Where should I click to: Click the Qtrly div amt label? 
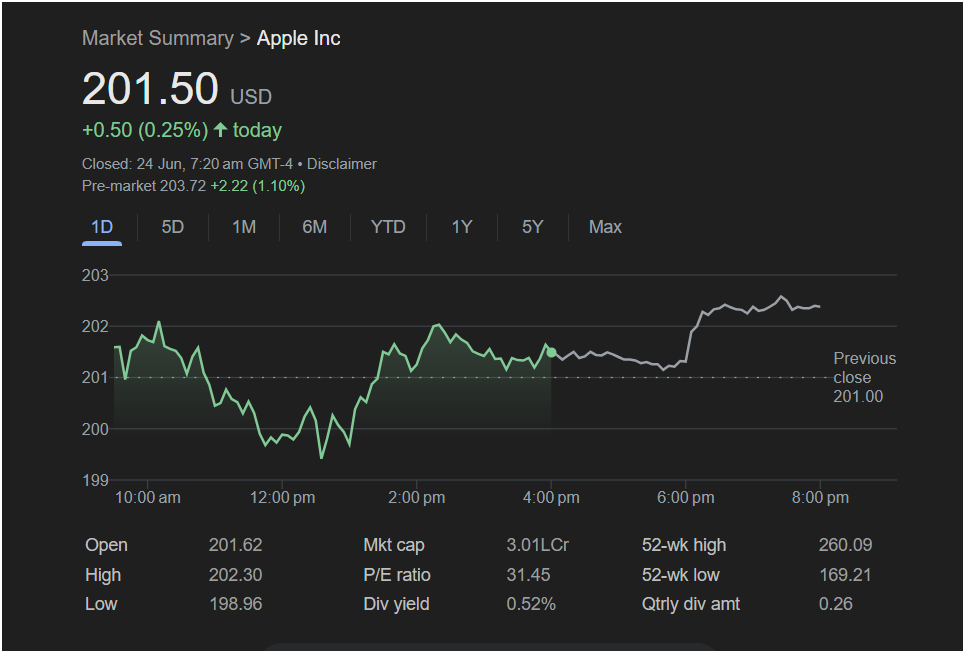click(x=691, y=604)
